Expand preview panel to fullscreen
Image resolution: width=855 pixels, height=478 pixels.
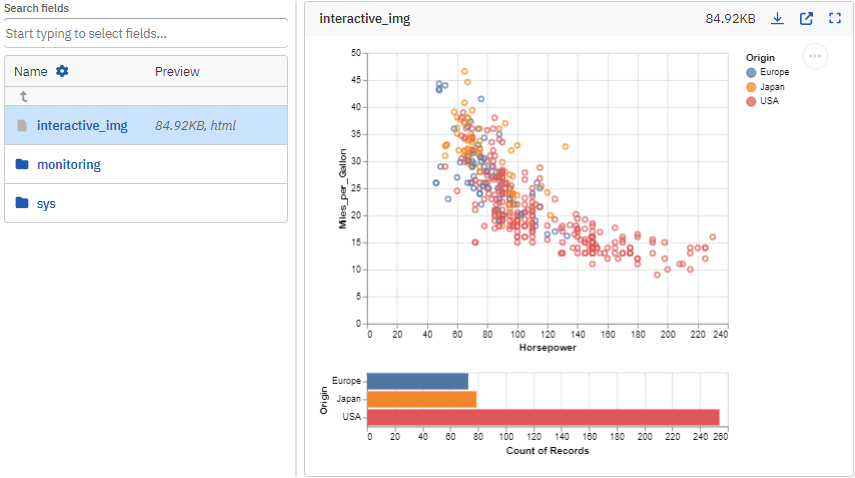(835, 18)
